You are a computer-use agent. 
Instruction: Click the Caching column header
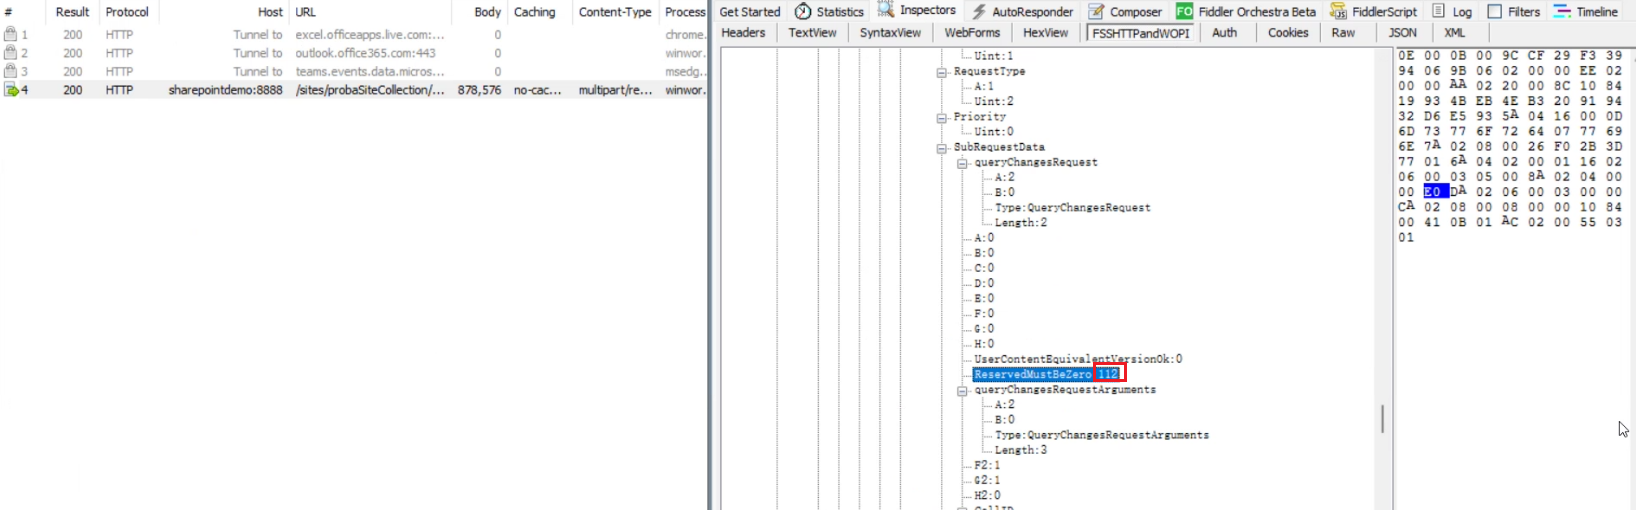(535, 12)
